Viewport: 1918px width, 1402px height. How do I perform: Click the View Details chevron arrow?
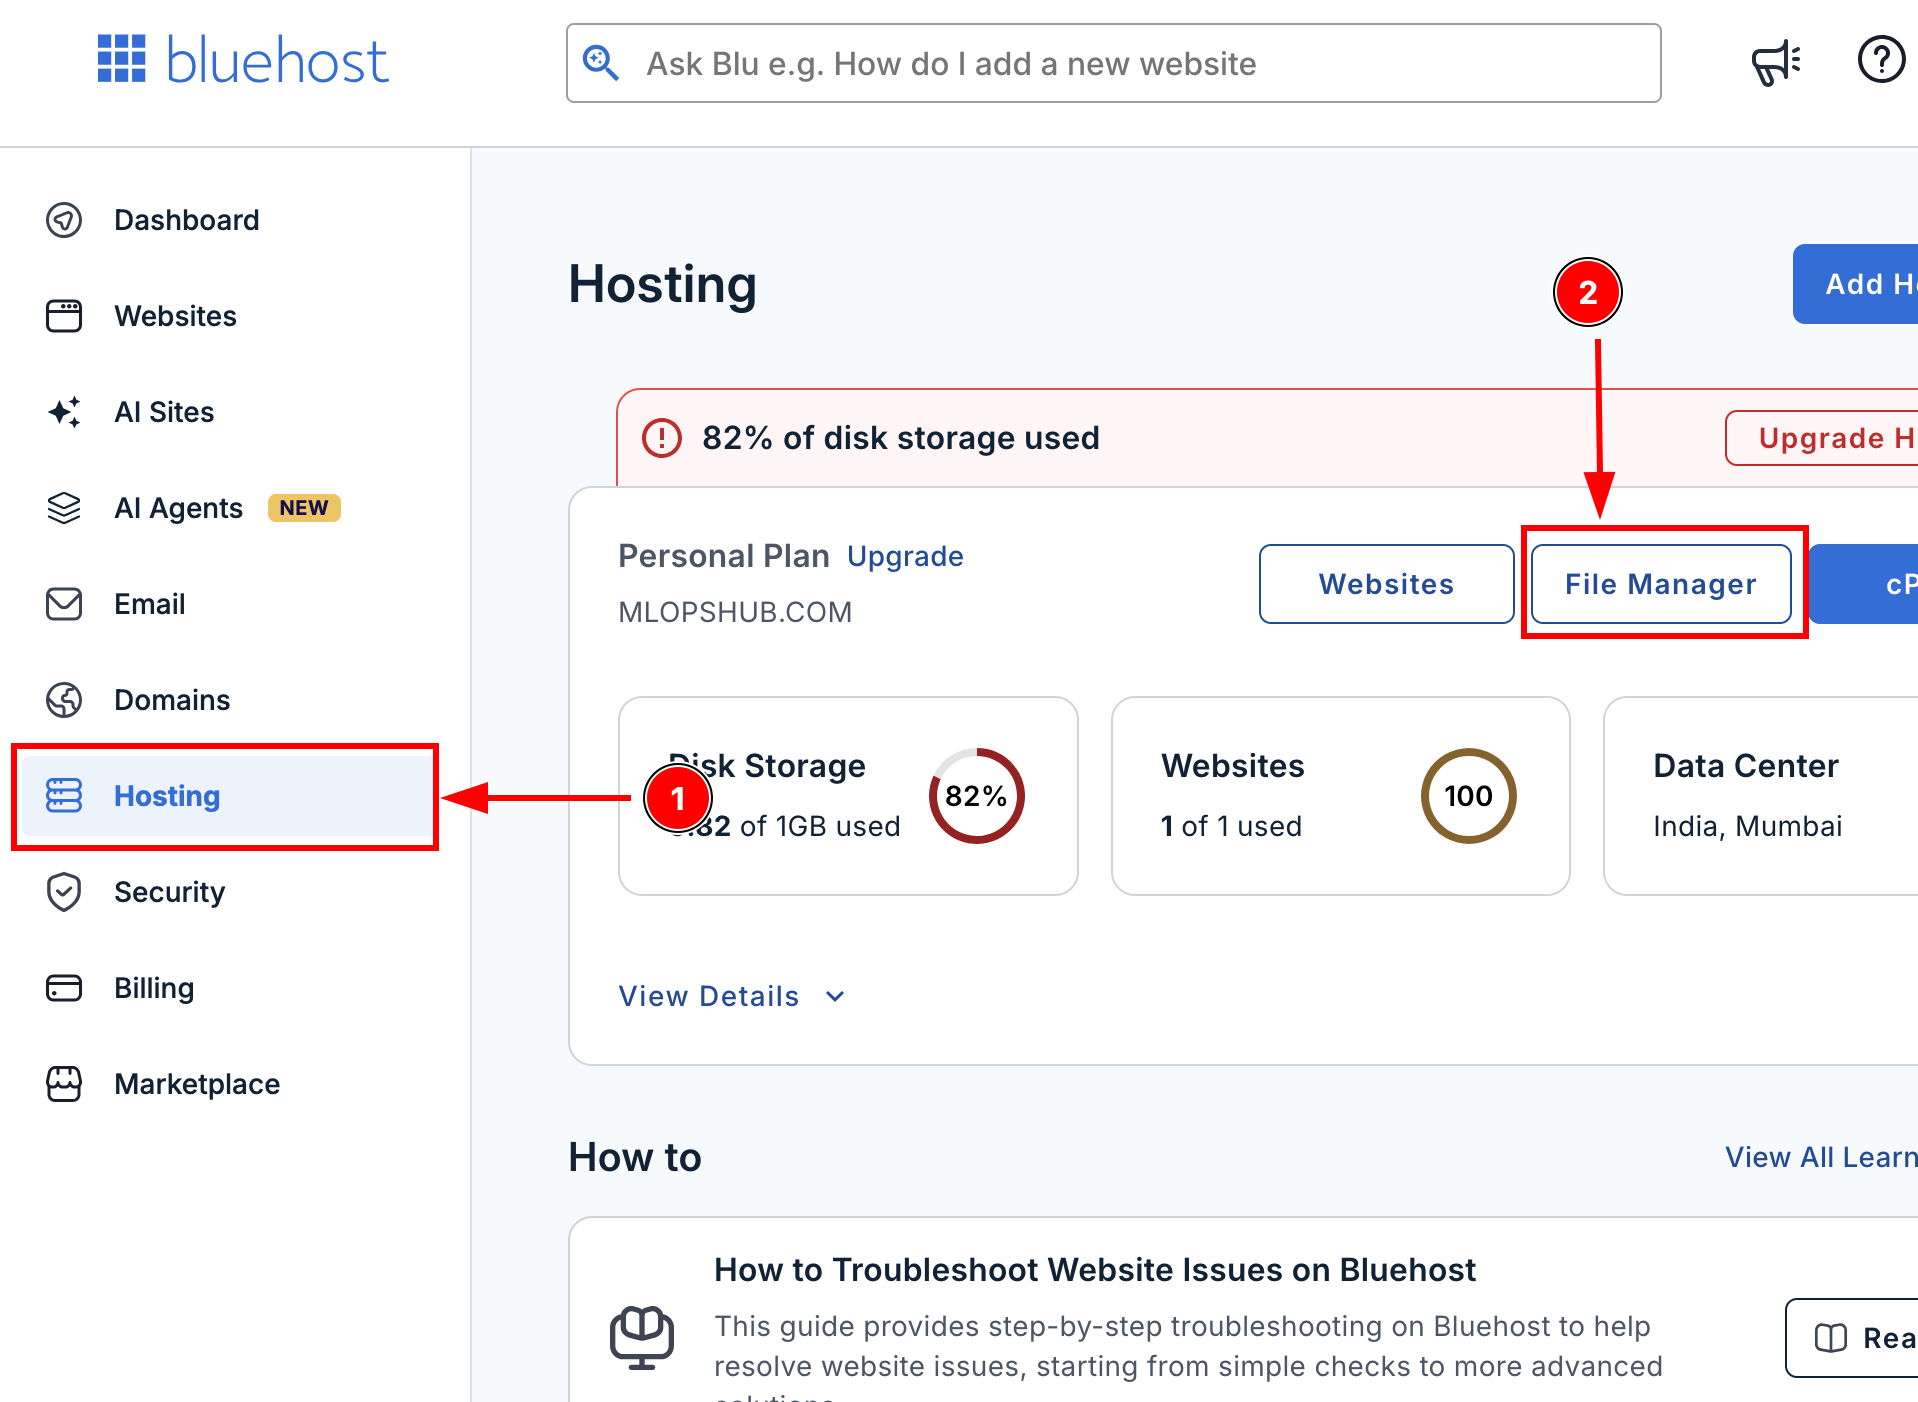tap(835, 996)
